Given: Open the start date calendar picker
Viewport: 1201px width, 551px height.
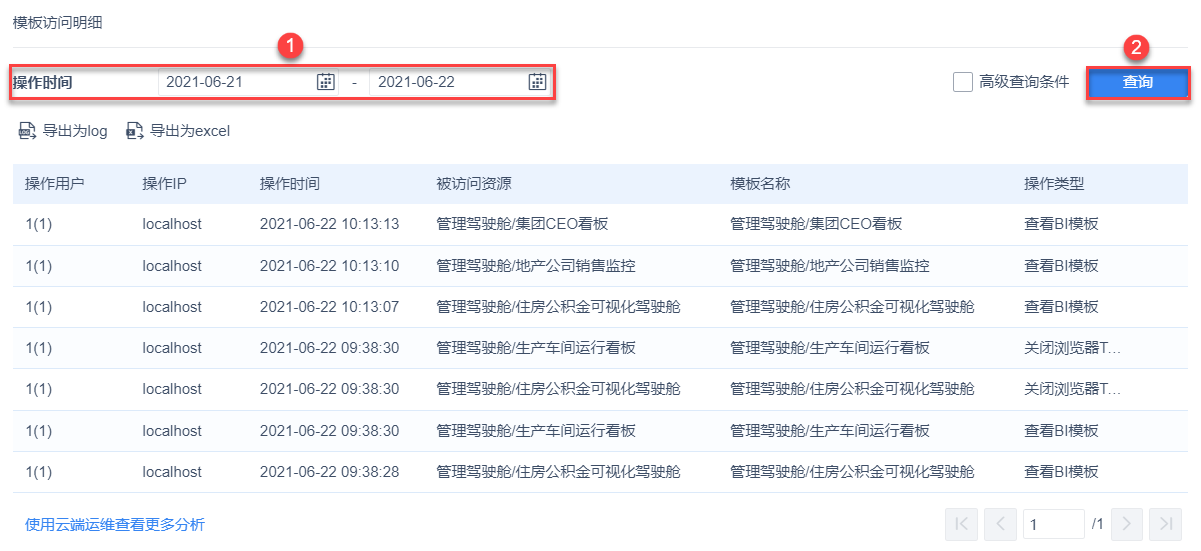Looking at the screenshot, I should pos(325,82).
